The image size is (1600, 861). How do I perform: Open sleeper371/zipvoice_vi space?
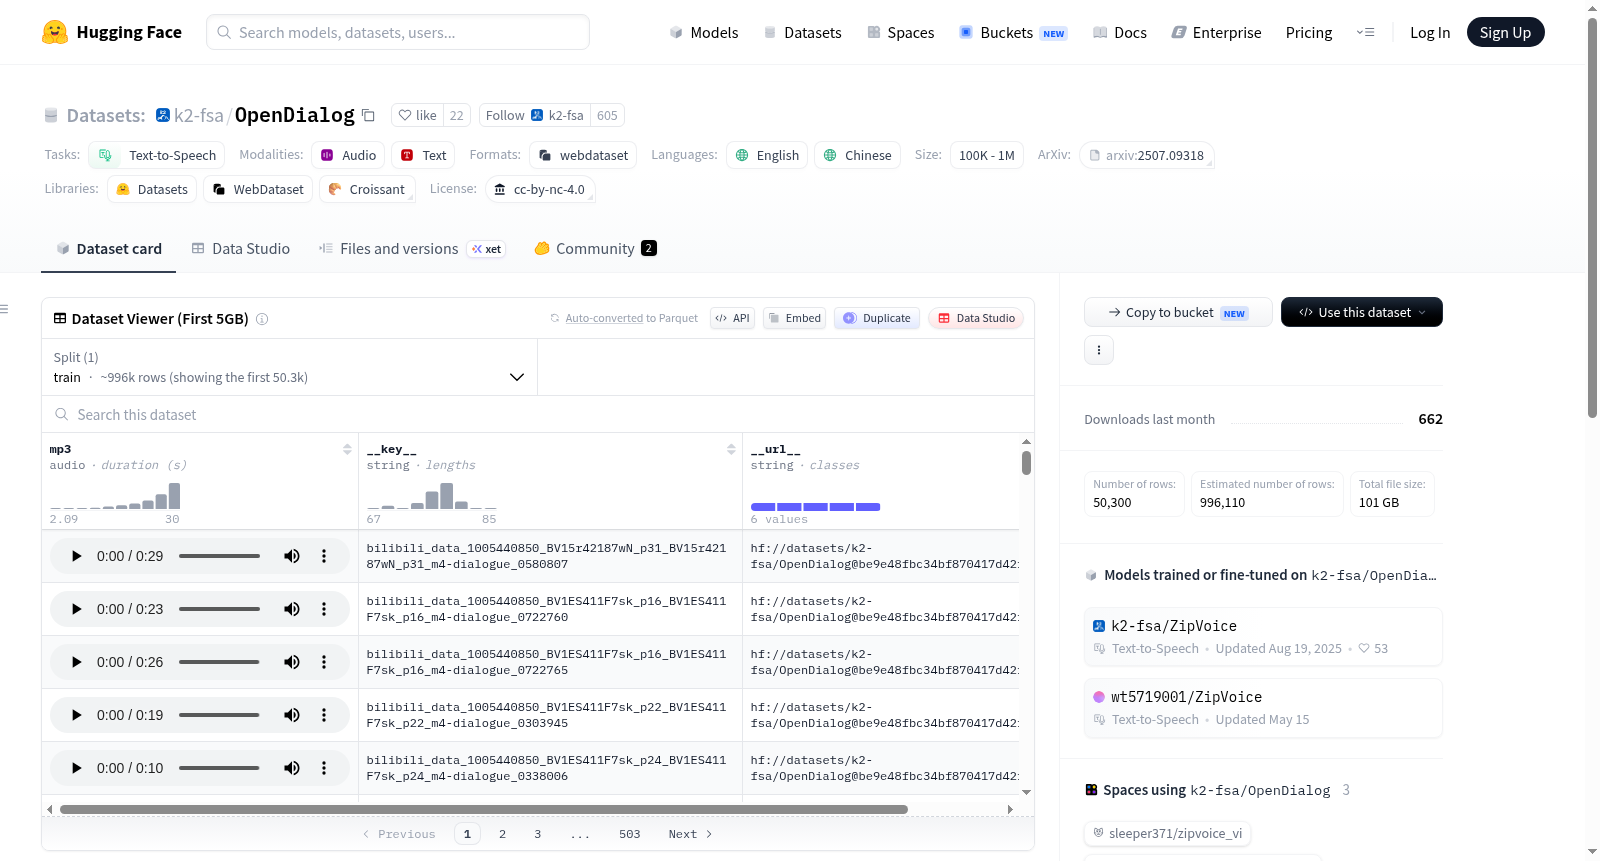tap(1167, 833)
